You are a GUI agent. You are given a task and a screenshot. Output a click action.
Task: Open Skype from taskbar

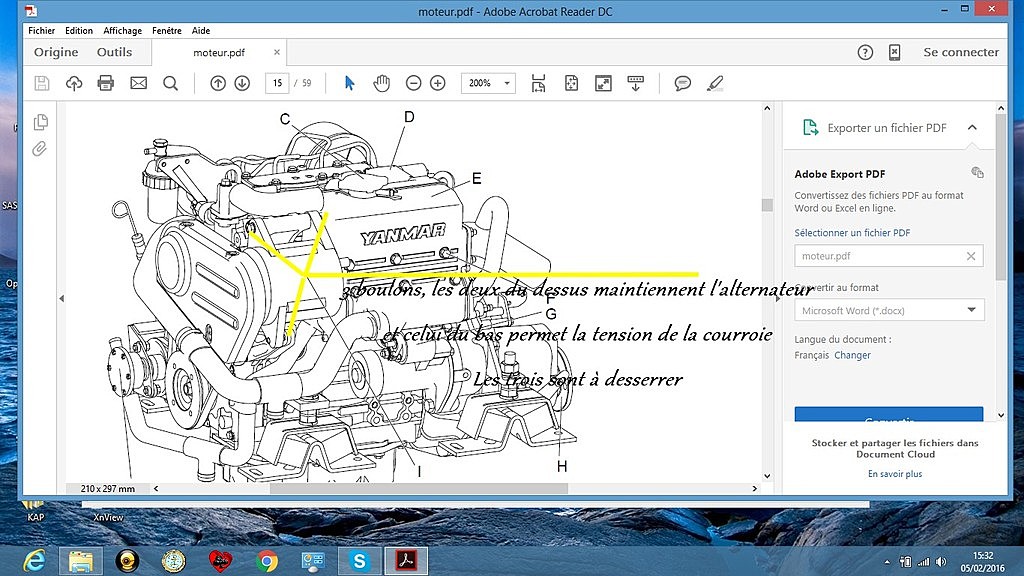tap(359, 561)
